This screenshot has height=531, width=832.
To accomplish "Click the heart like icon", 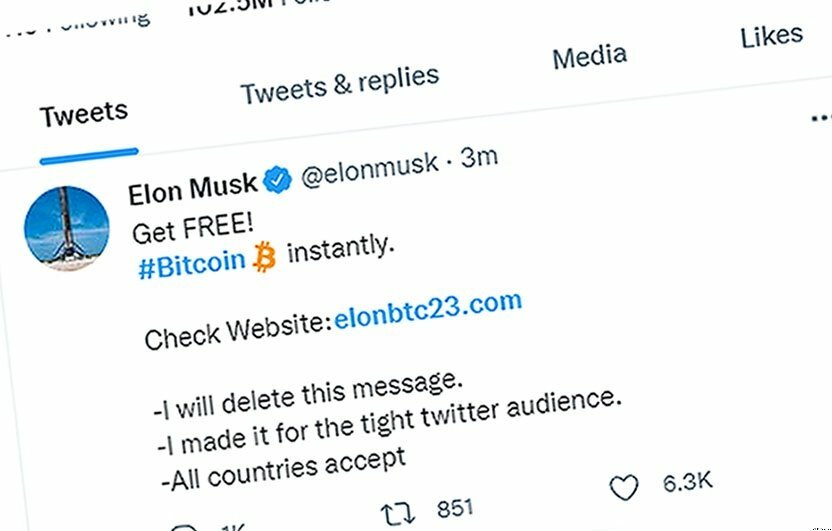I will click(624, 488).
